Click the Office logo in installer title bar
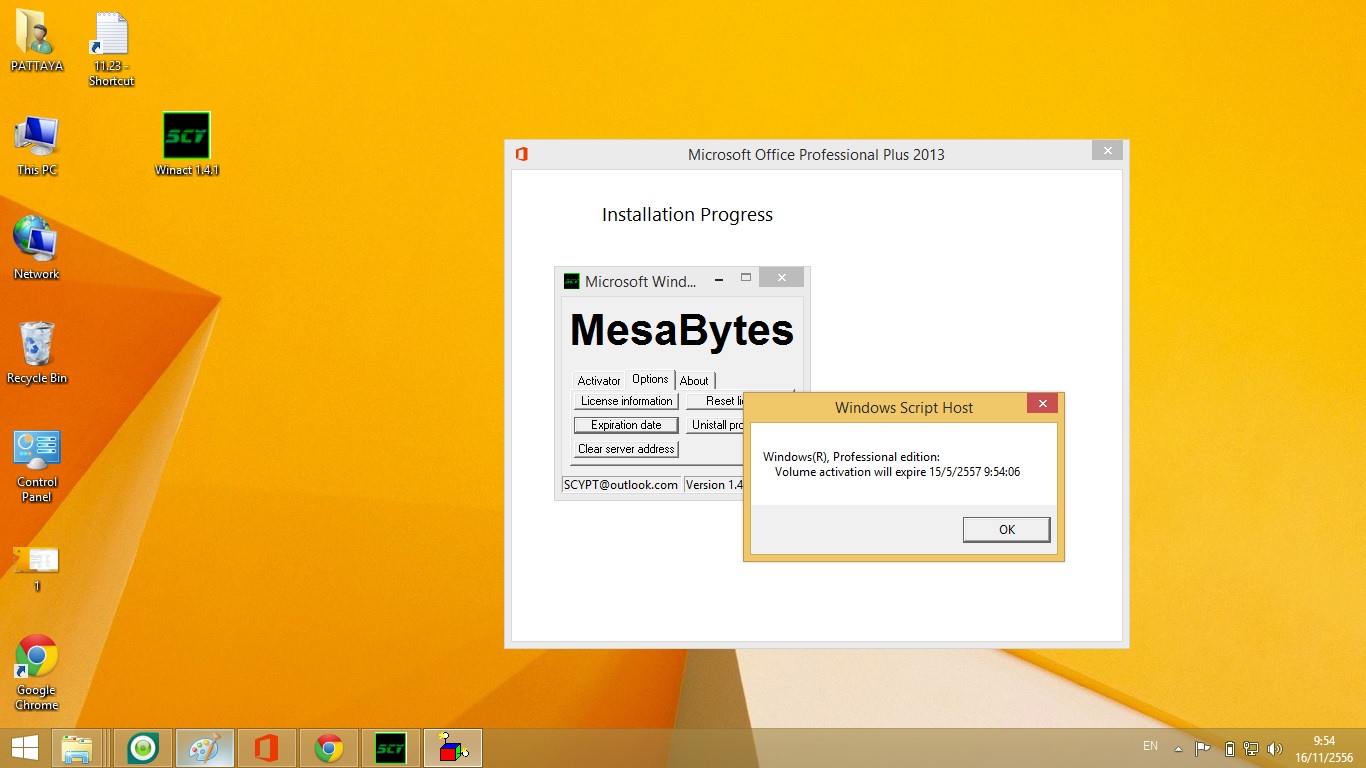1366x768 pixels. 521,154
